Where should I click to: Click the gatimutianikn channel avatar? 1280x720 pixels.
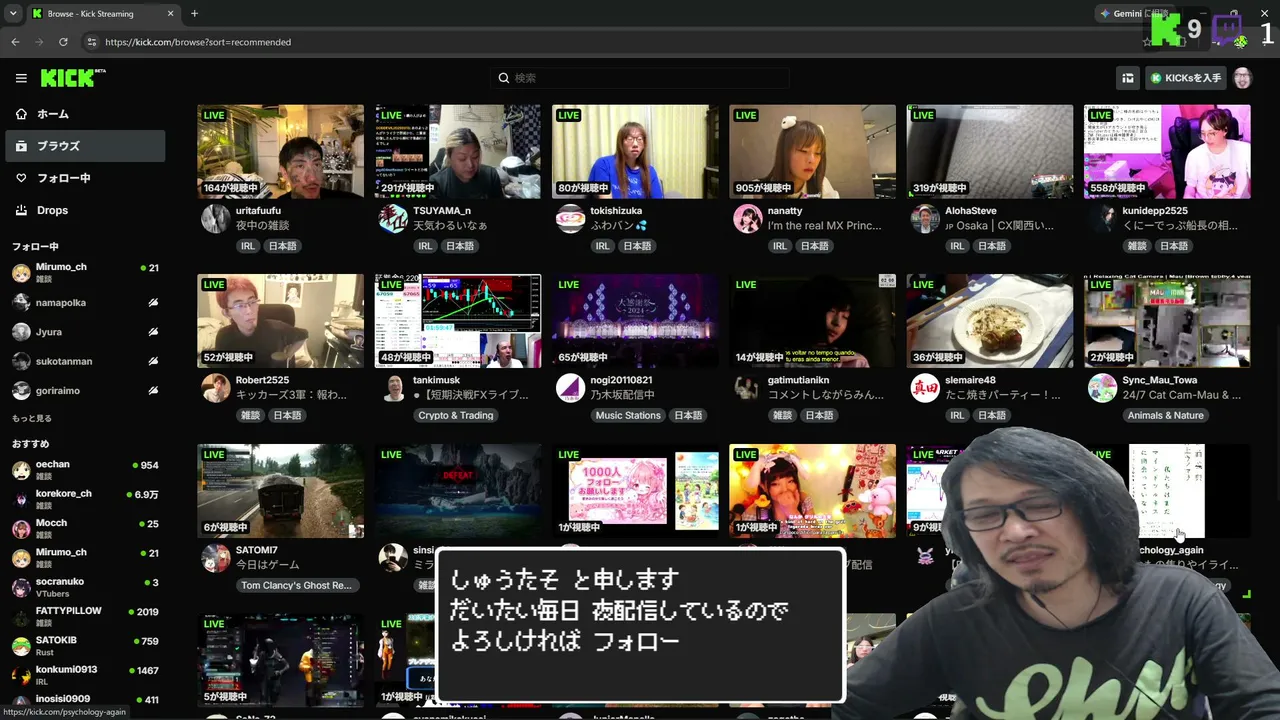747,388
